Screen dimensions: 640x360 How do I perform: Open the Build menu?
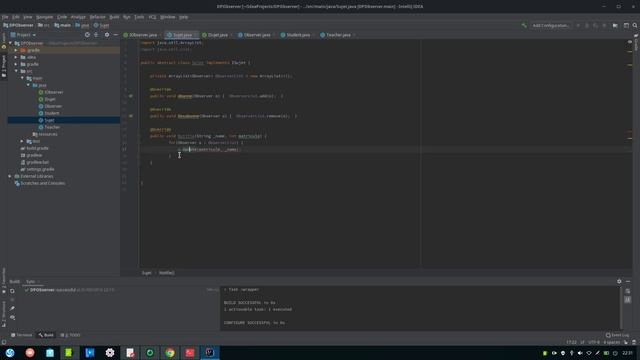[114, 17]
